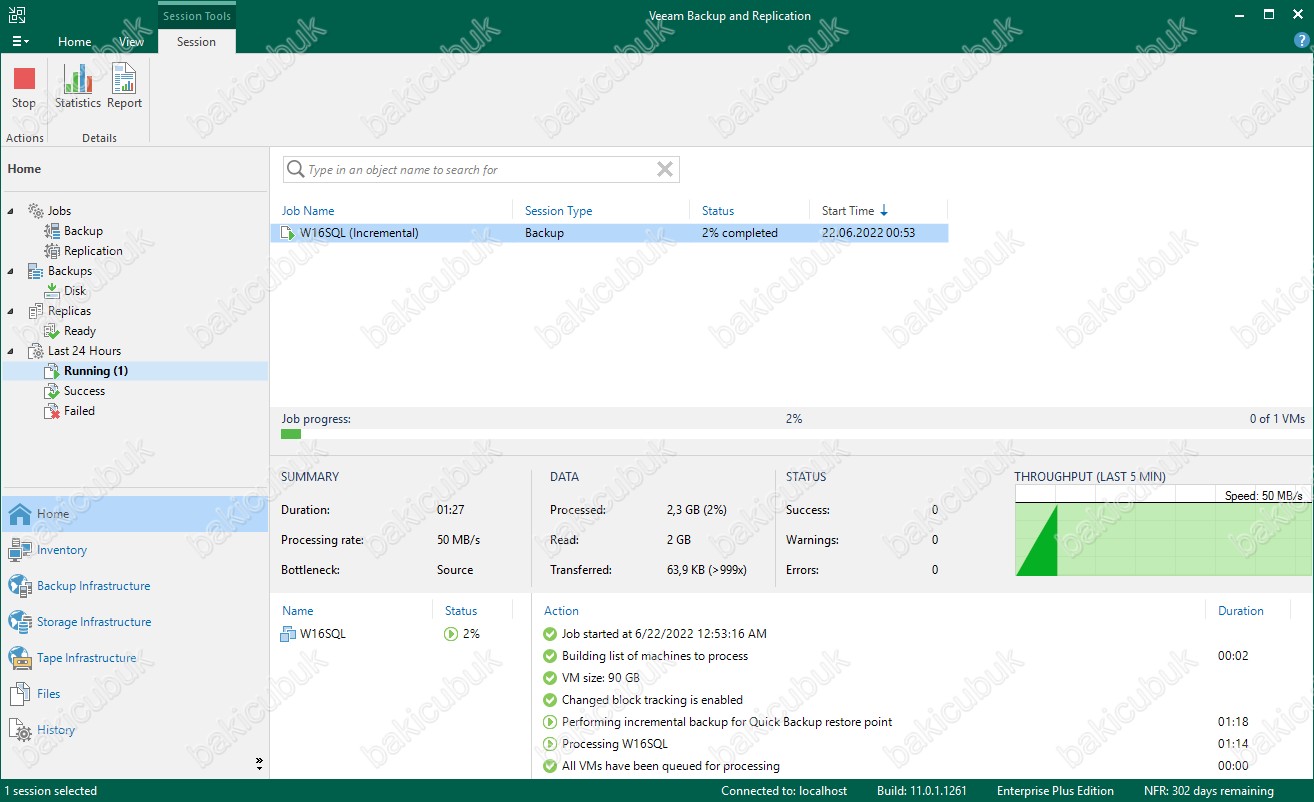The height and width of the screenshot is (802, 1314).
Task: Click the Veeam application icon in title bar
Action: pyautogui.click(x=16, y=15)
